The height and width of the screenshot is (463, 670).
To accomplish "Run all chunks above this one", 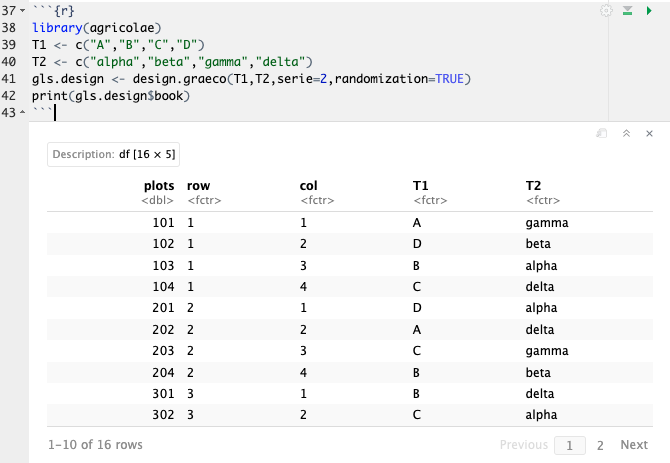I will (628, 10).
